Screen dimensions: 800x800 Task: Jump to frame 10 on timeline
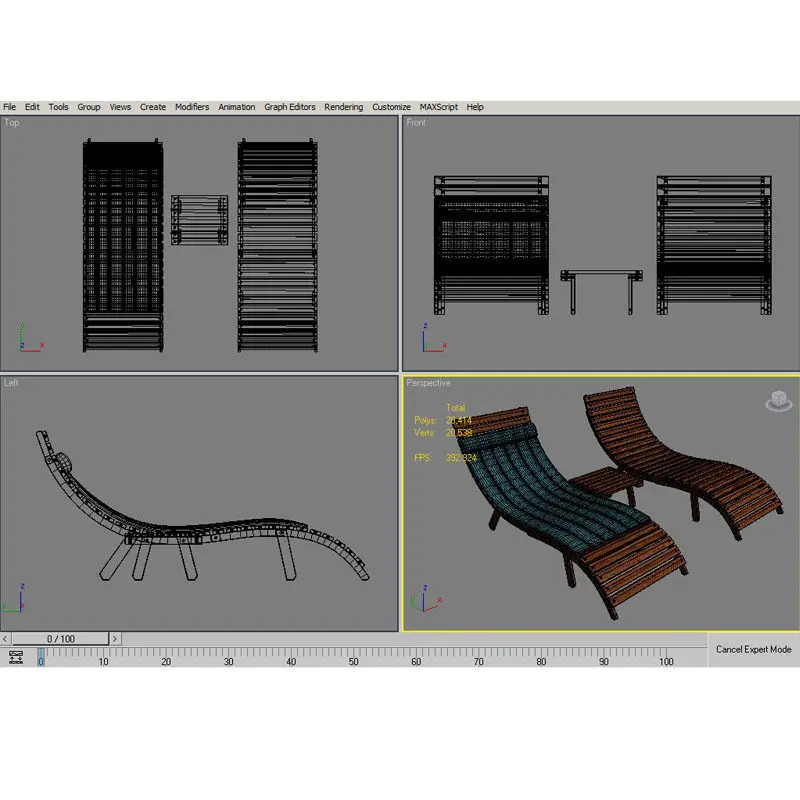coord(103,661)
